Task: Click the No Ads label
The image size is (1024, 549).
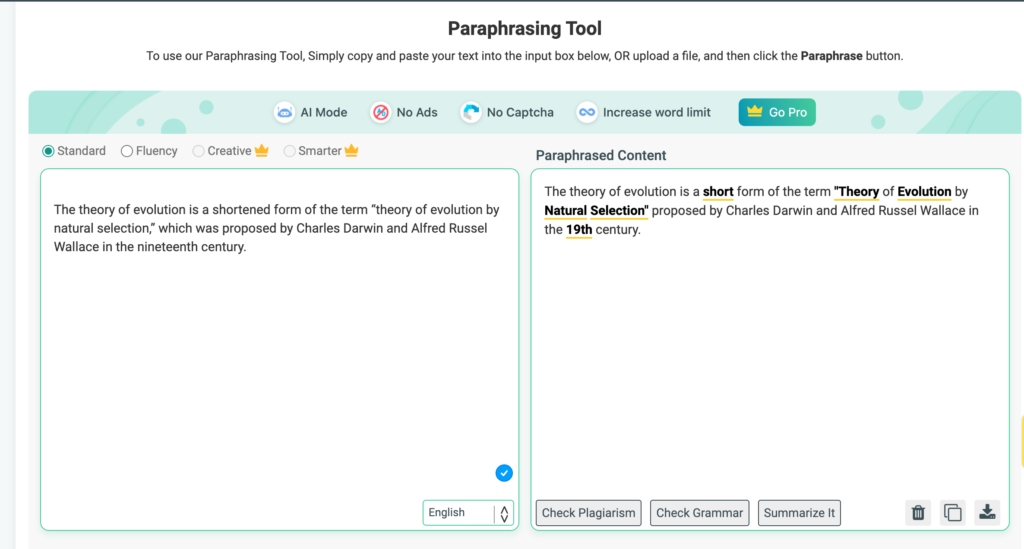Action: [417, 112]
